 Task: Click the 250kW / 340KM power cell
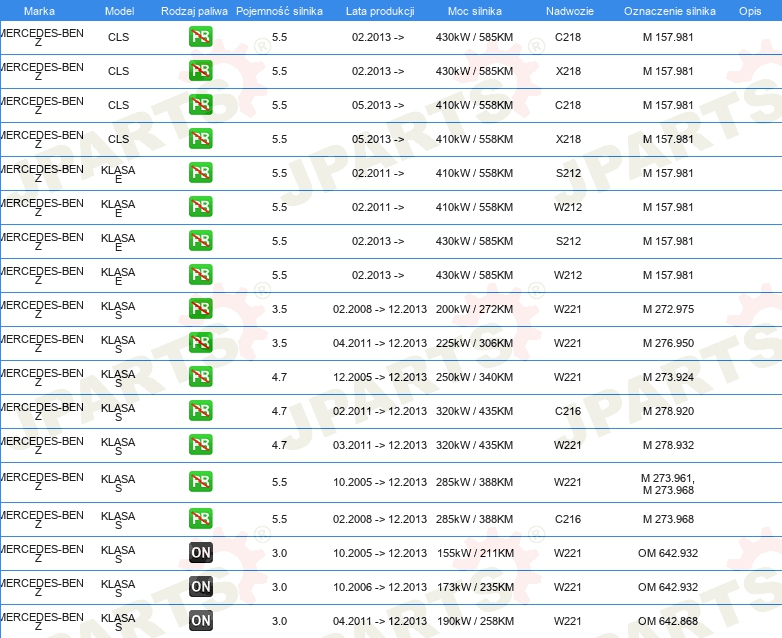(x=474, y=377)
